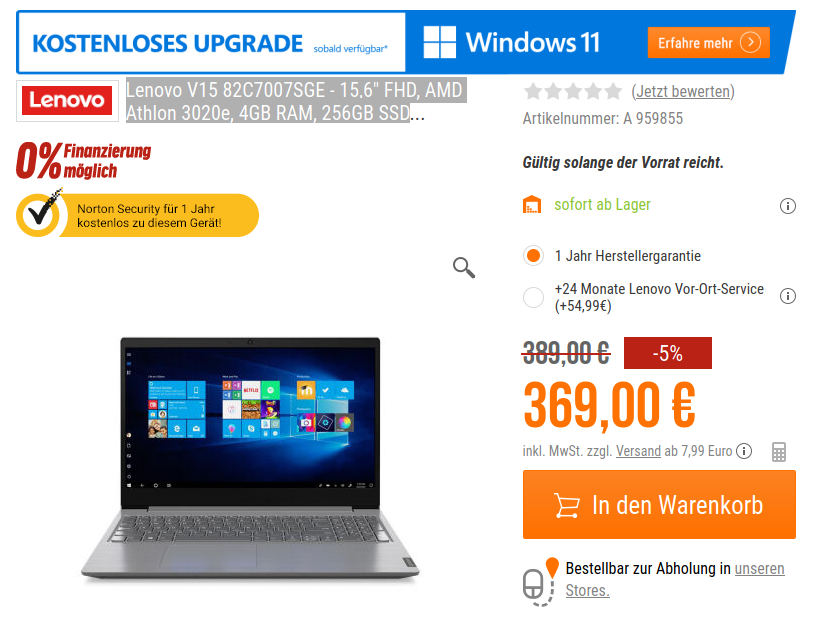Viewport: 830px width, 620px height.
Task: Open the financing calculator icon
Action: 779,452
